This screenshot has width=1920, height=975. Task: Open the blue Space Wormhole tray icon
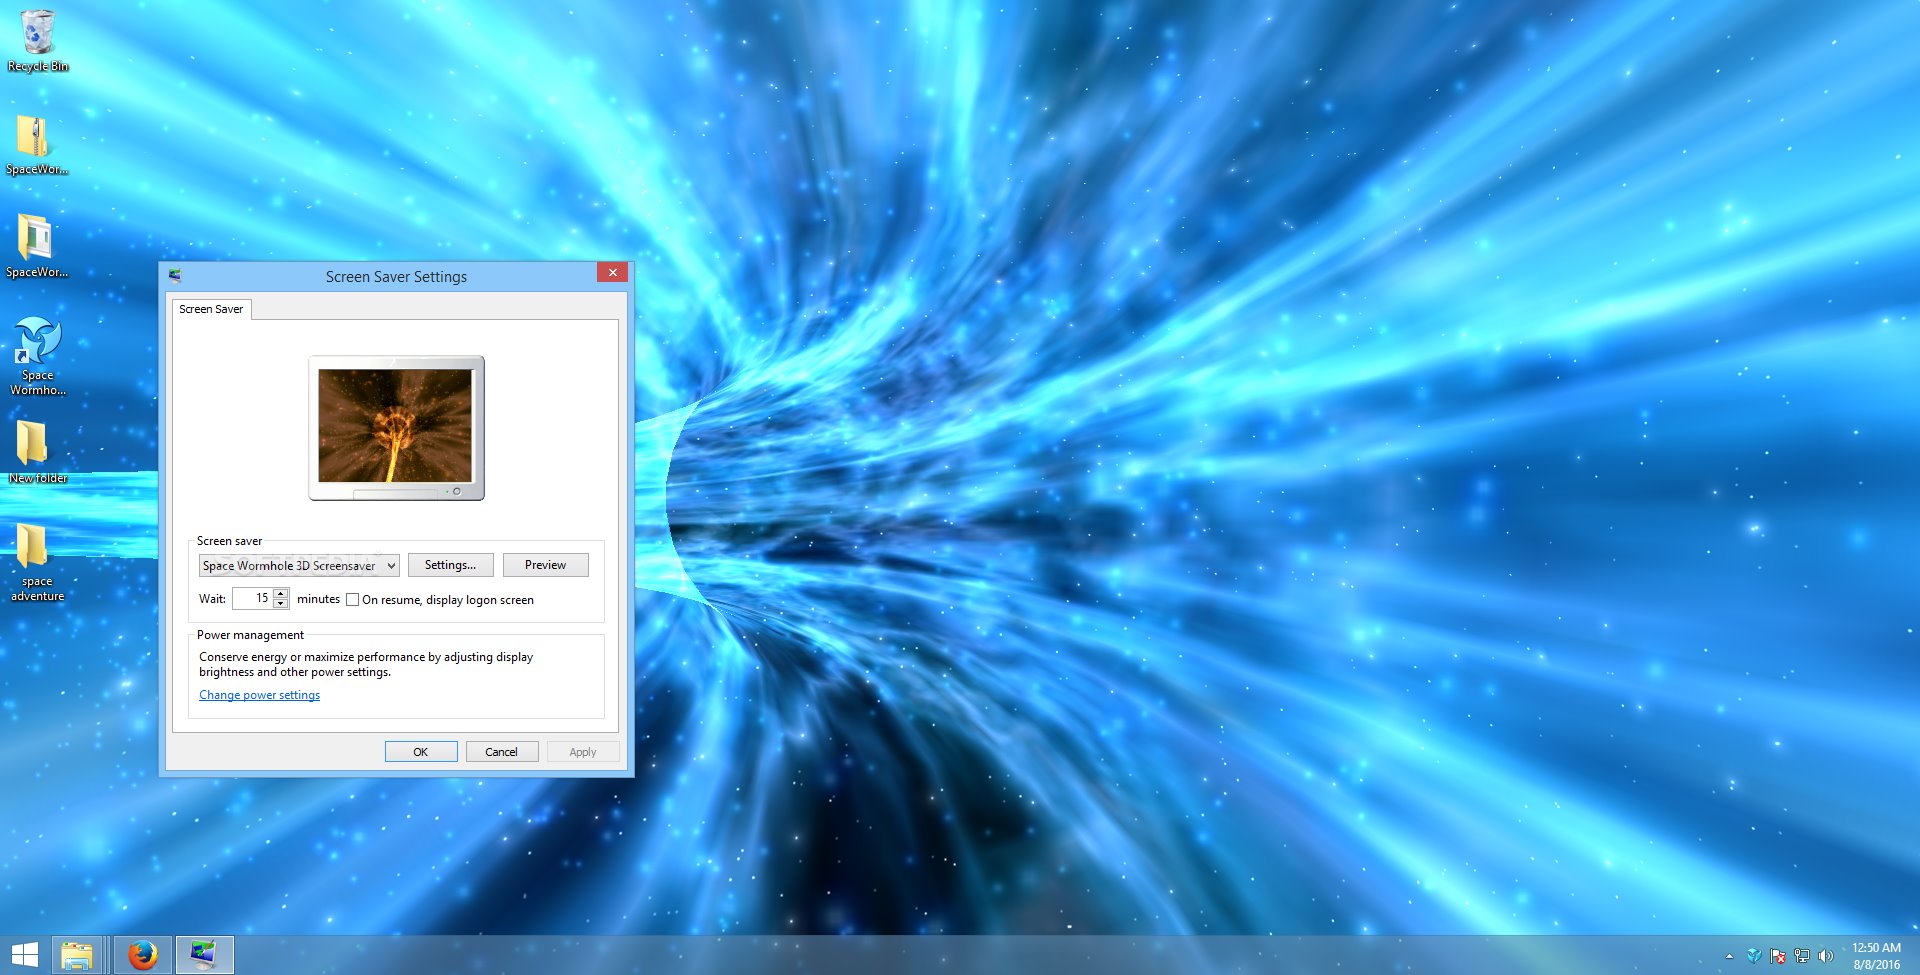1754,956
